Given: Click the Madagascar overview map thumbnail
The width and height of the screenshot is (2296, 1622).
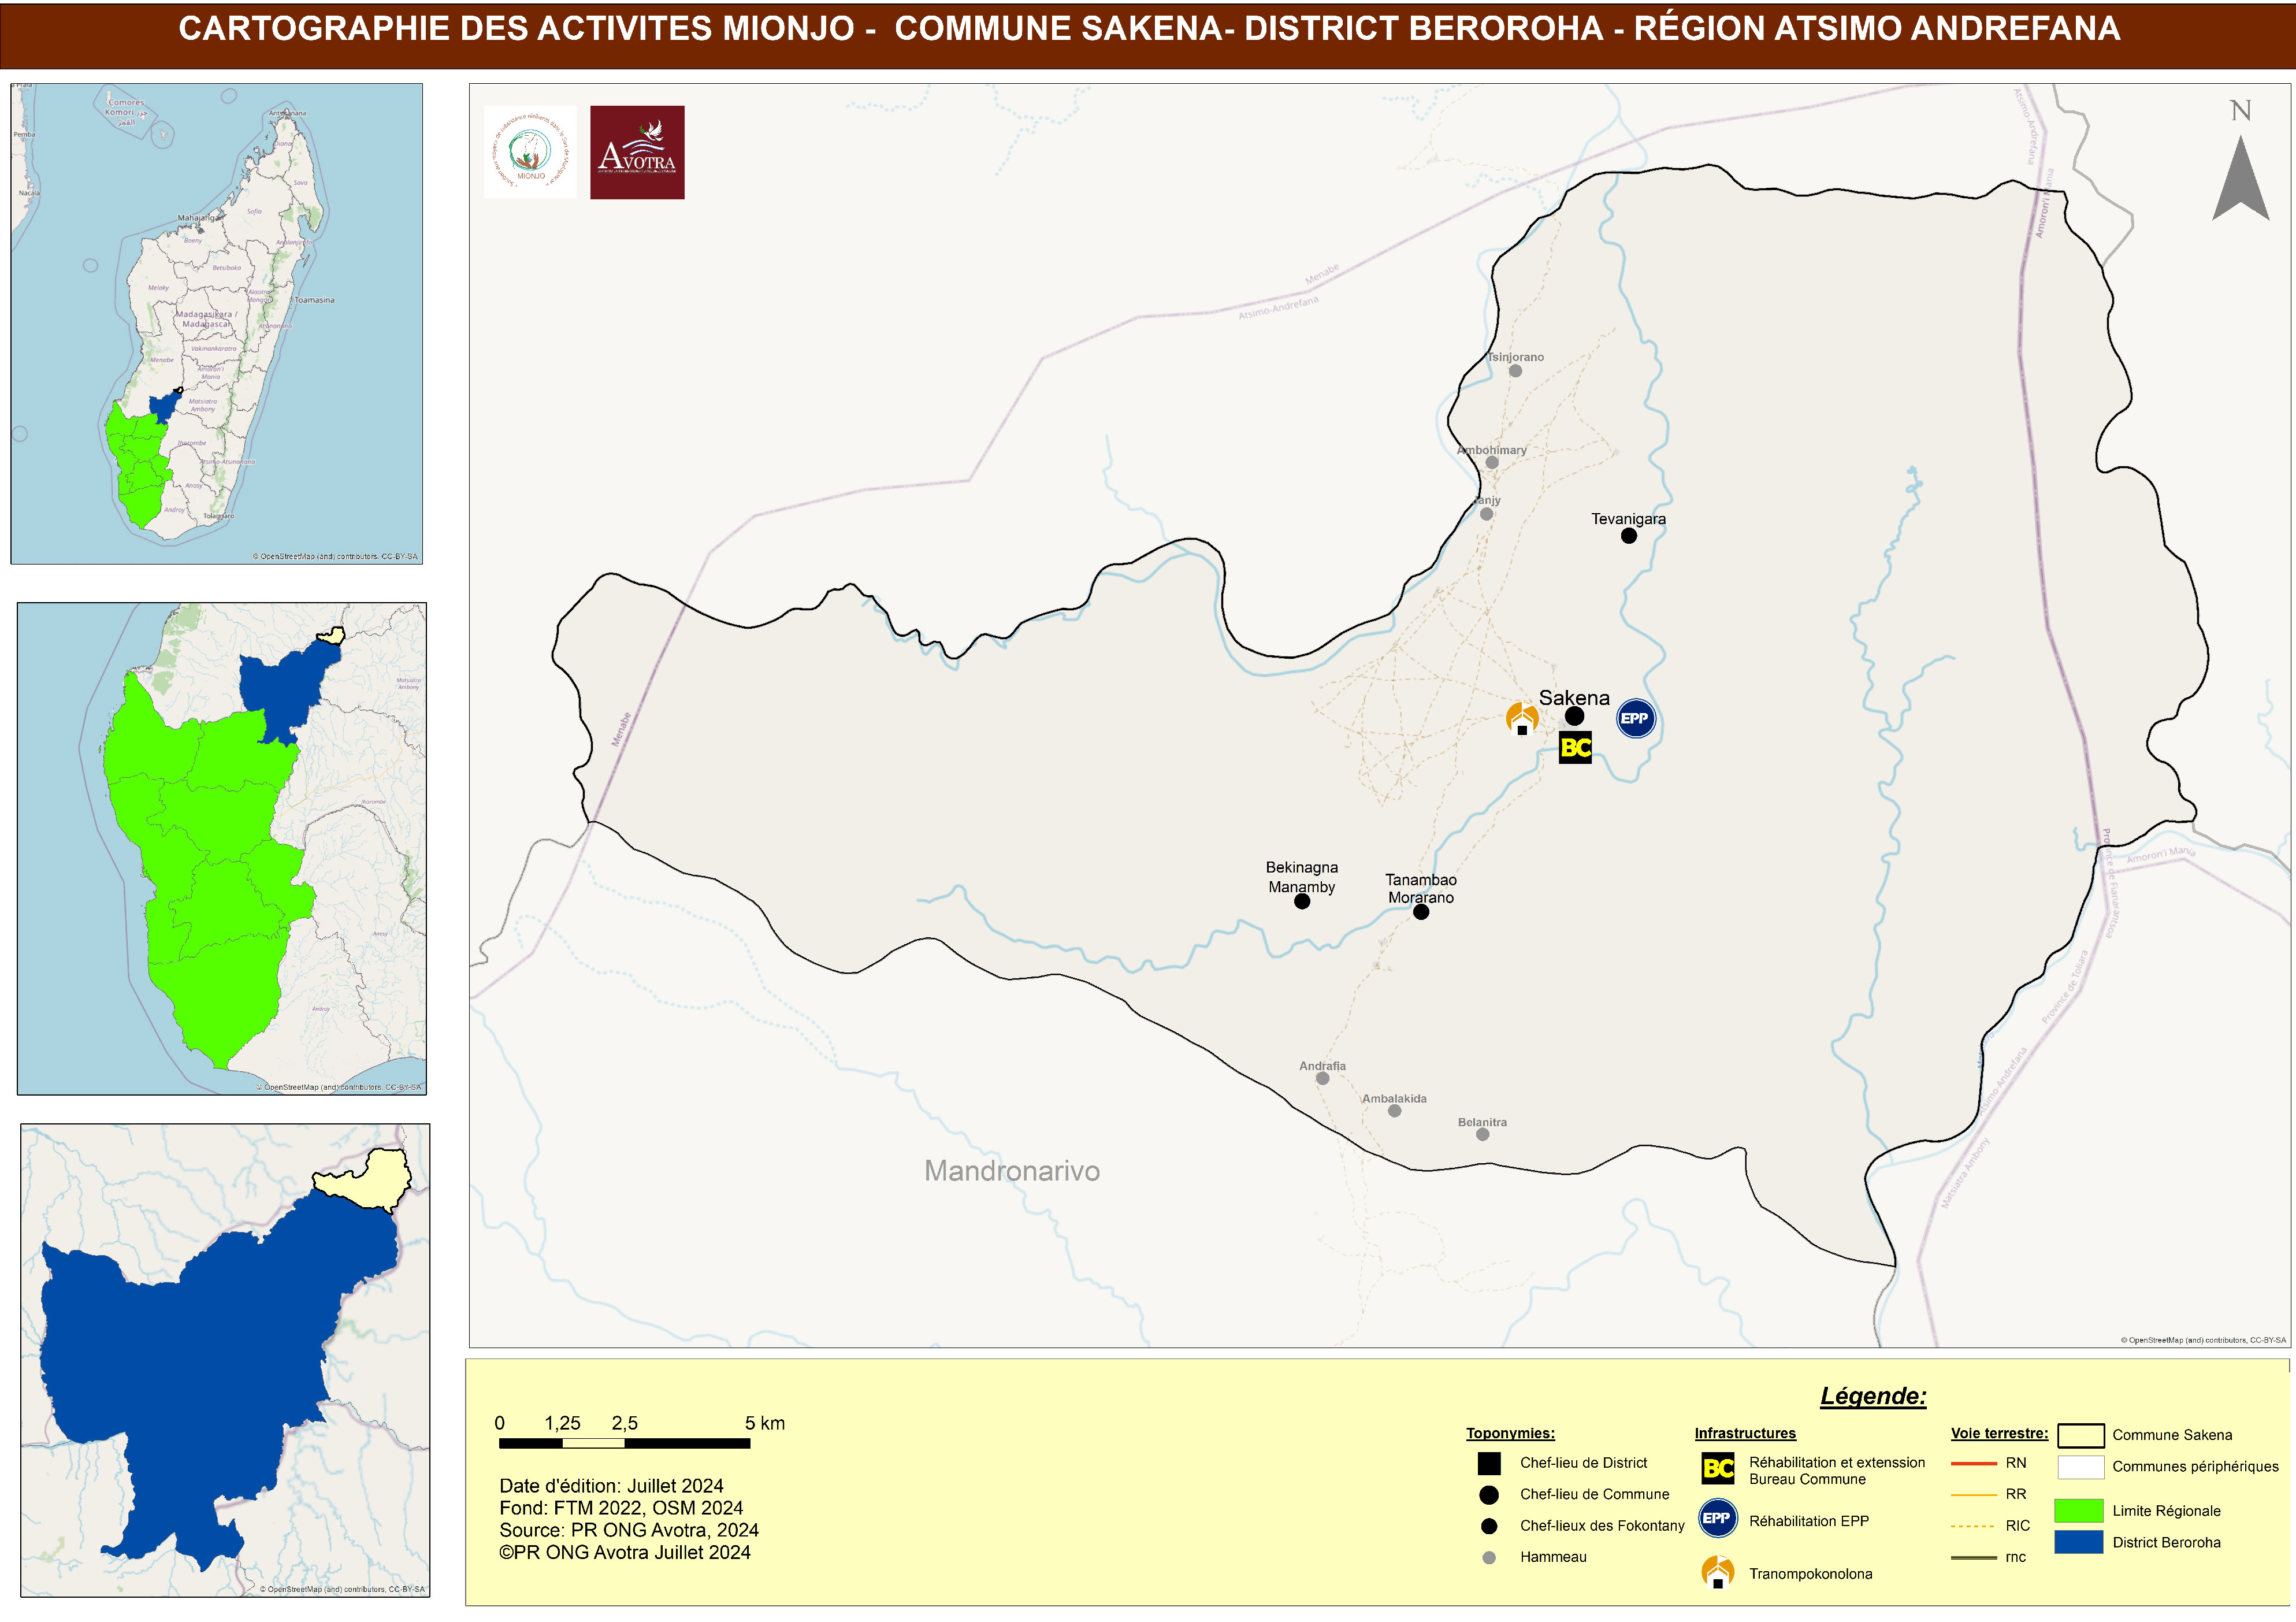Looking at the screenshot, I should pos(216,323).
